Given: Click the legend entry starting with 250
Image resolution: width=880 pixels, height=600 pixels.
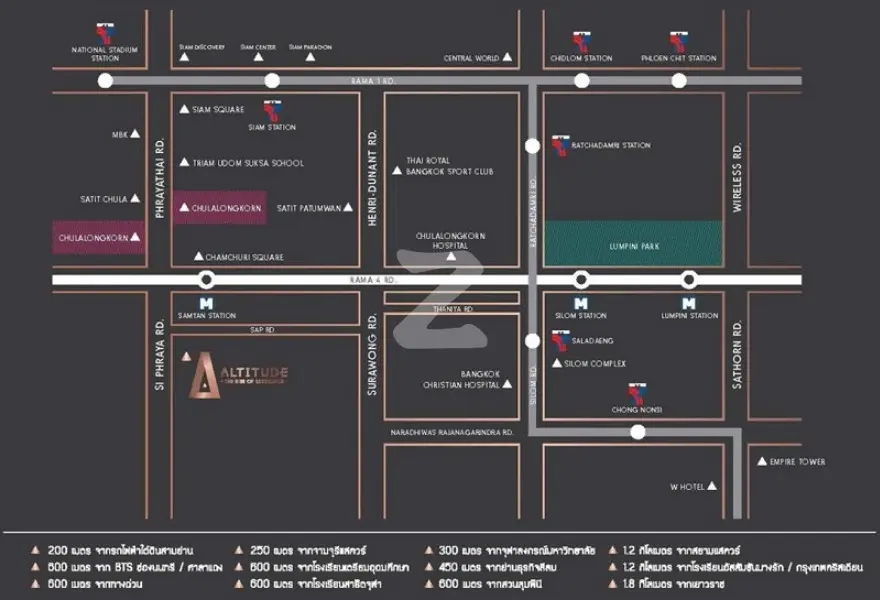Looking at the screenshot, I should coord(300,551).
